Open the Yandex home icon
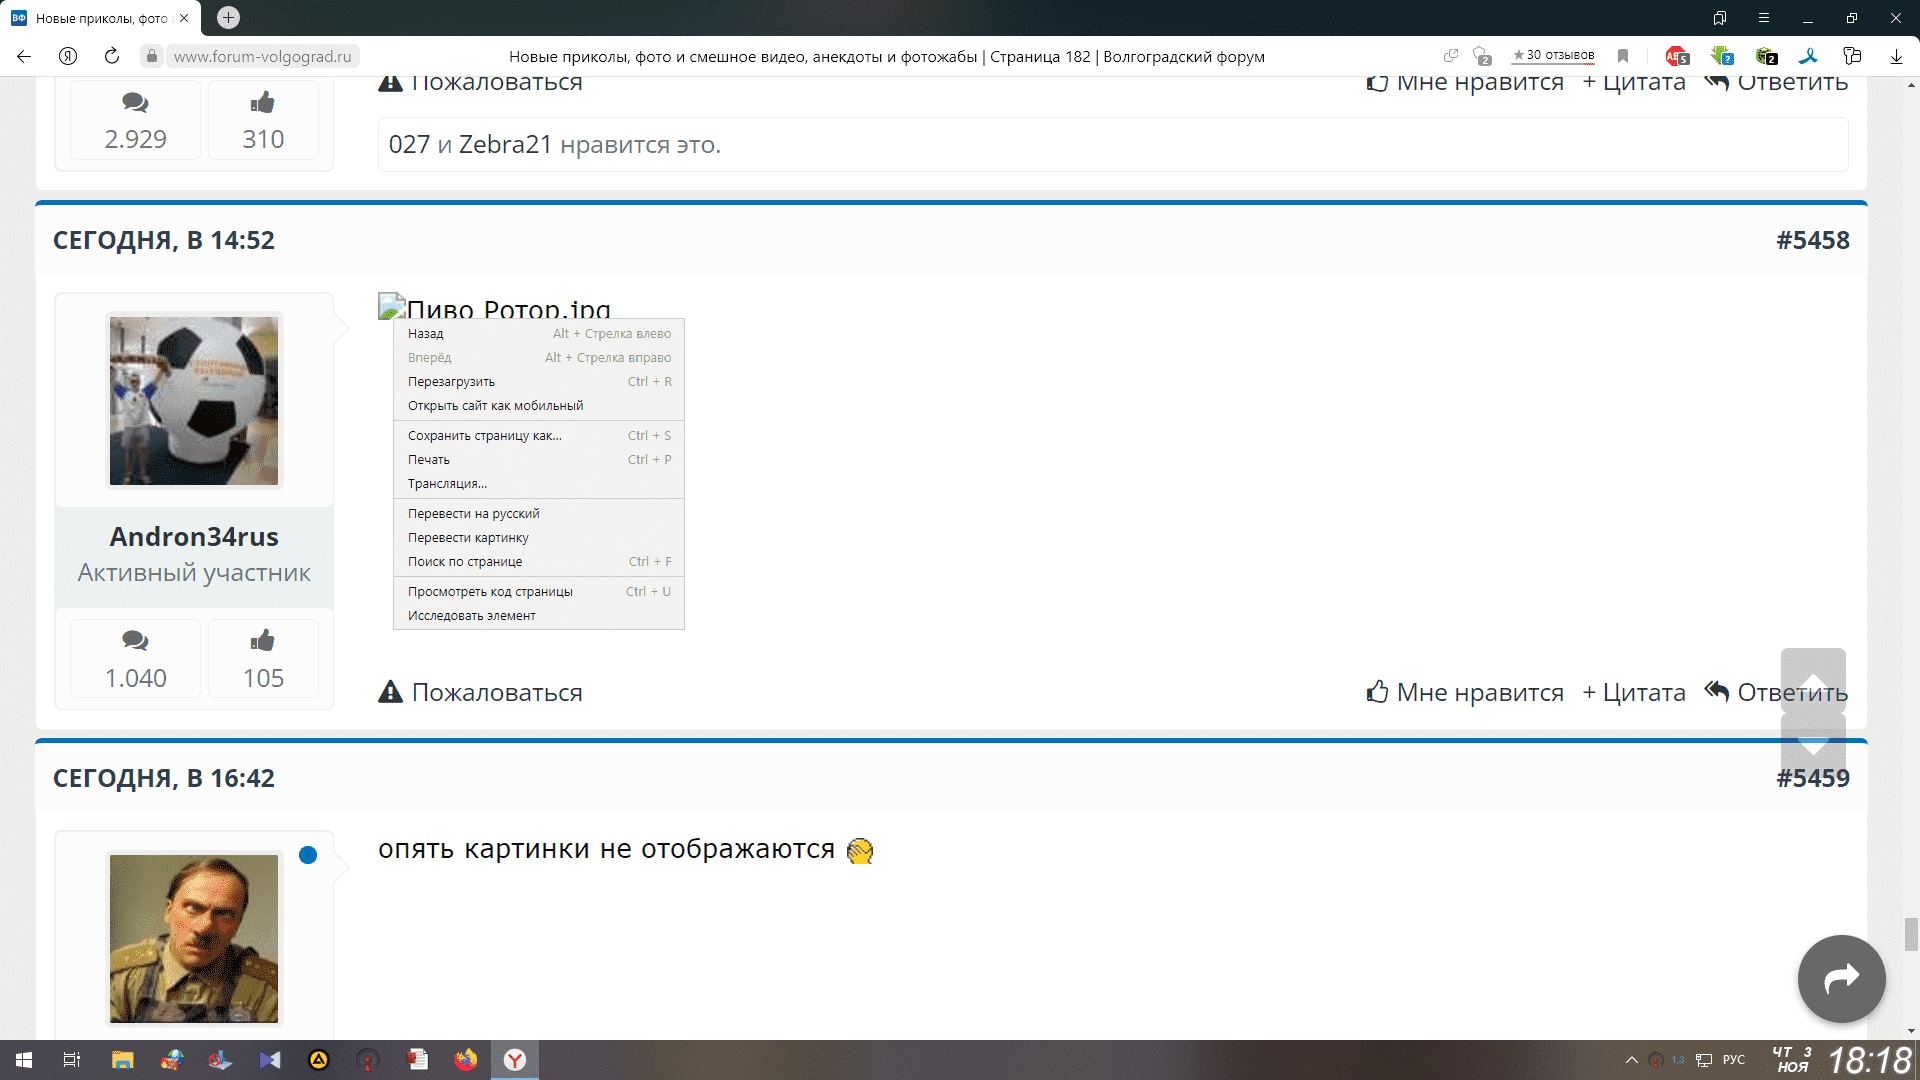 [x=68, y=56]
